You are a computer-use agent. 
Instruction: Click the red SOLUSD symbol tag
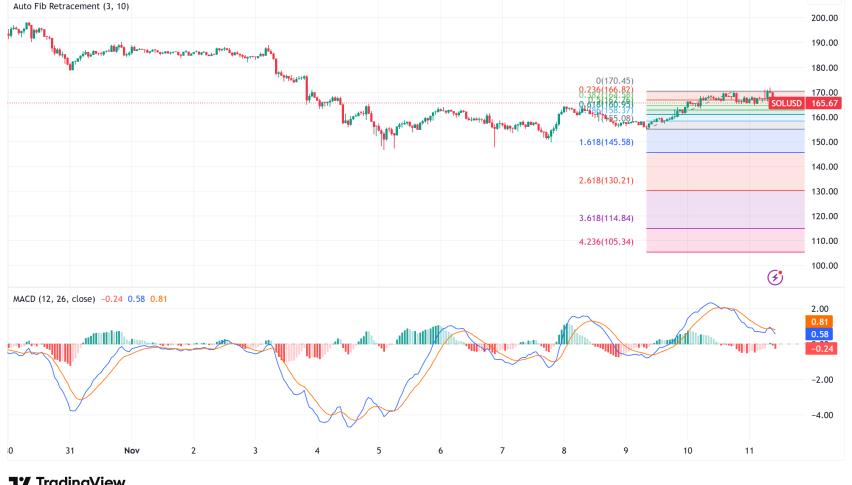[x=787, y=103]
